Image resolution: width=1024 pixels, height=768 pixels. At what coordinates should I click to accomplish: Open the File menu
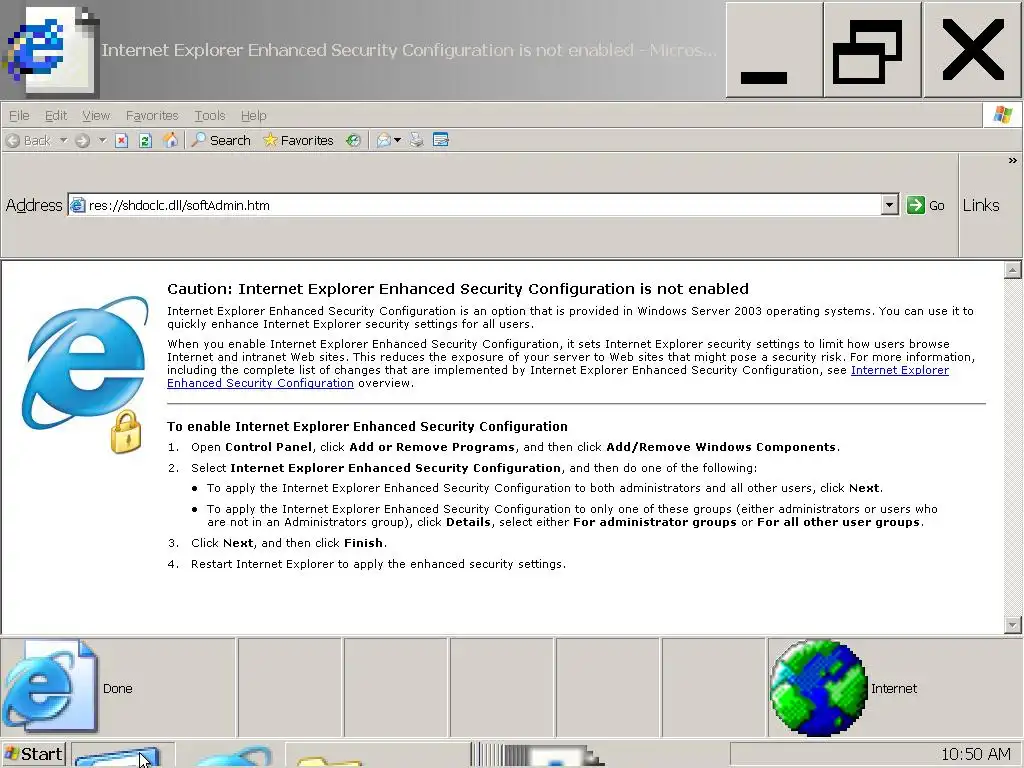point(19,116)
